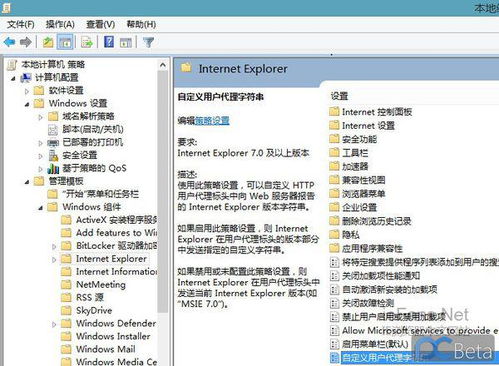The height and width of the screenshot is (366, 499).
Task: Click the 策略设置 edit link
Action: coord(212,120)
